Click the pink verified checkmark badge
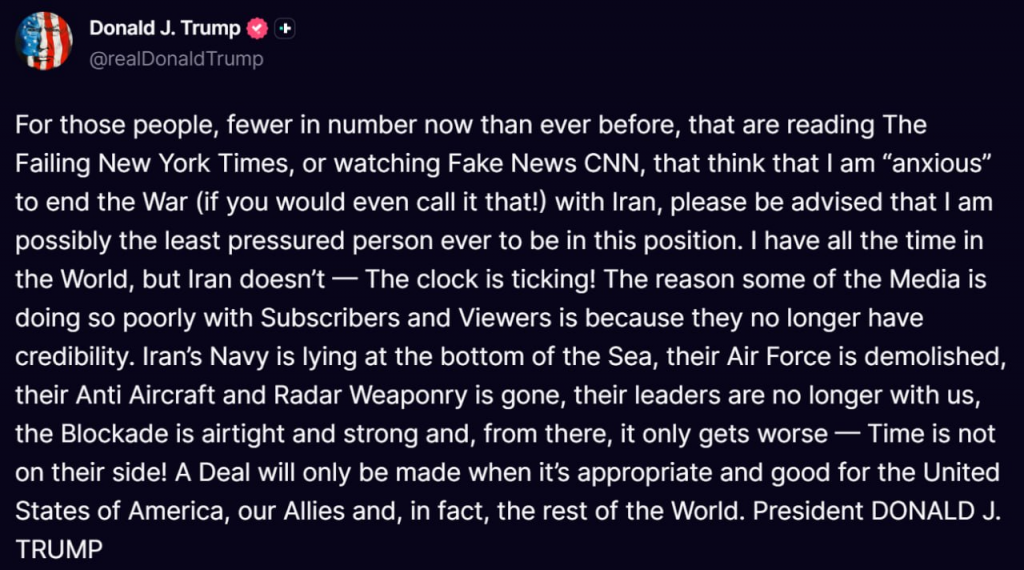Screen dimensions: 1024x570 (257, 29)
